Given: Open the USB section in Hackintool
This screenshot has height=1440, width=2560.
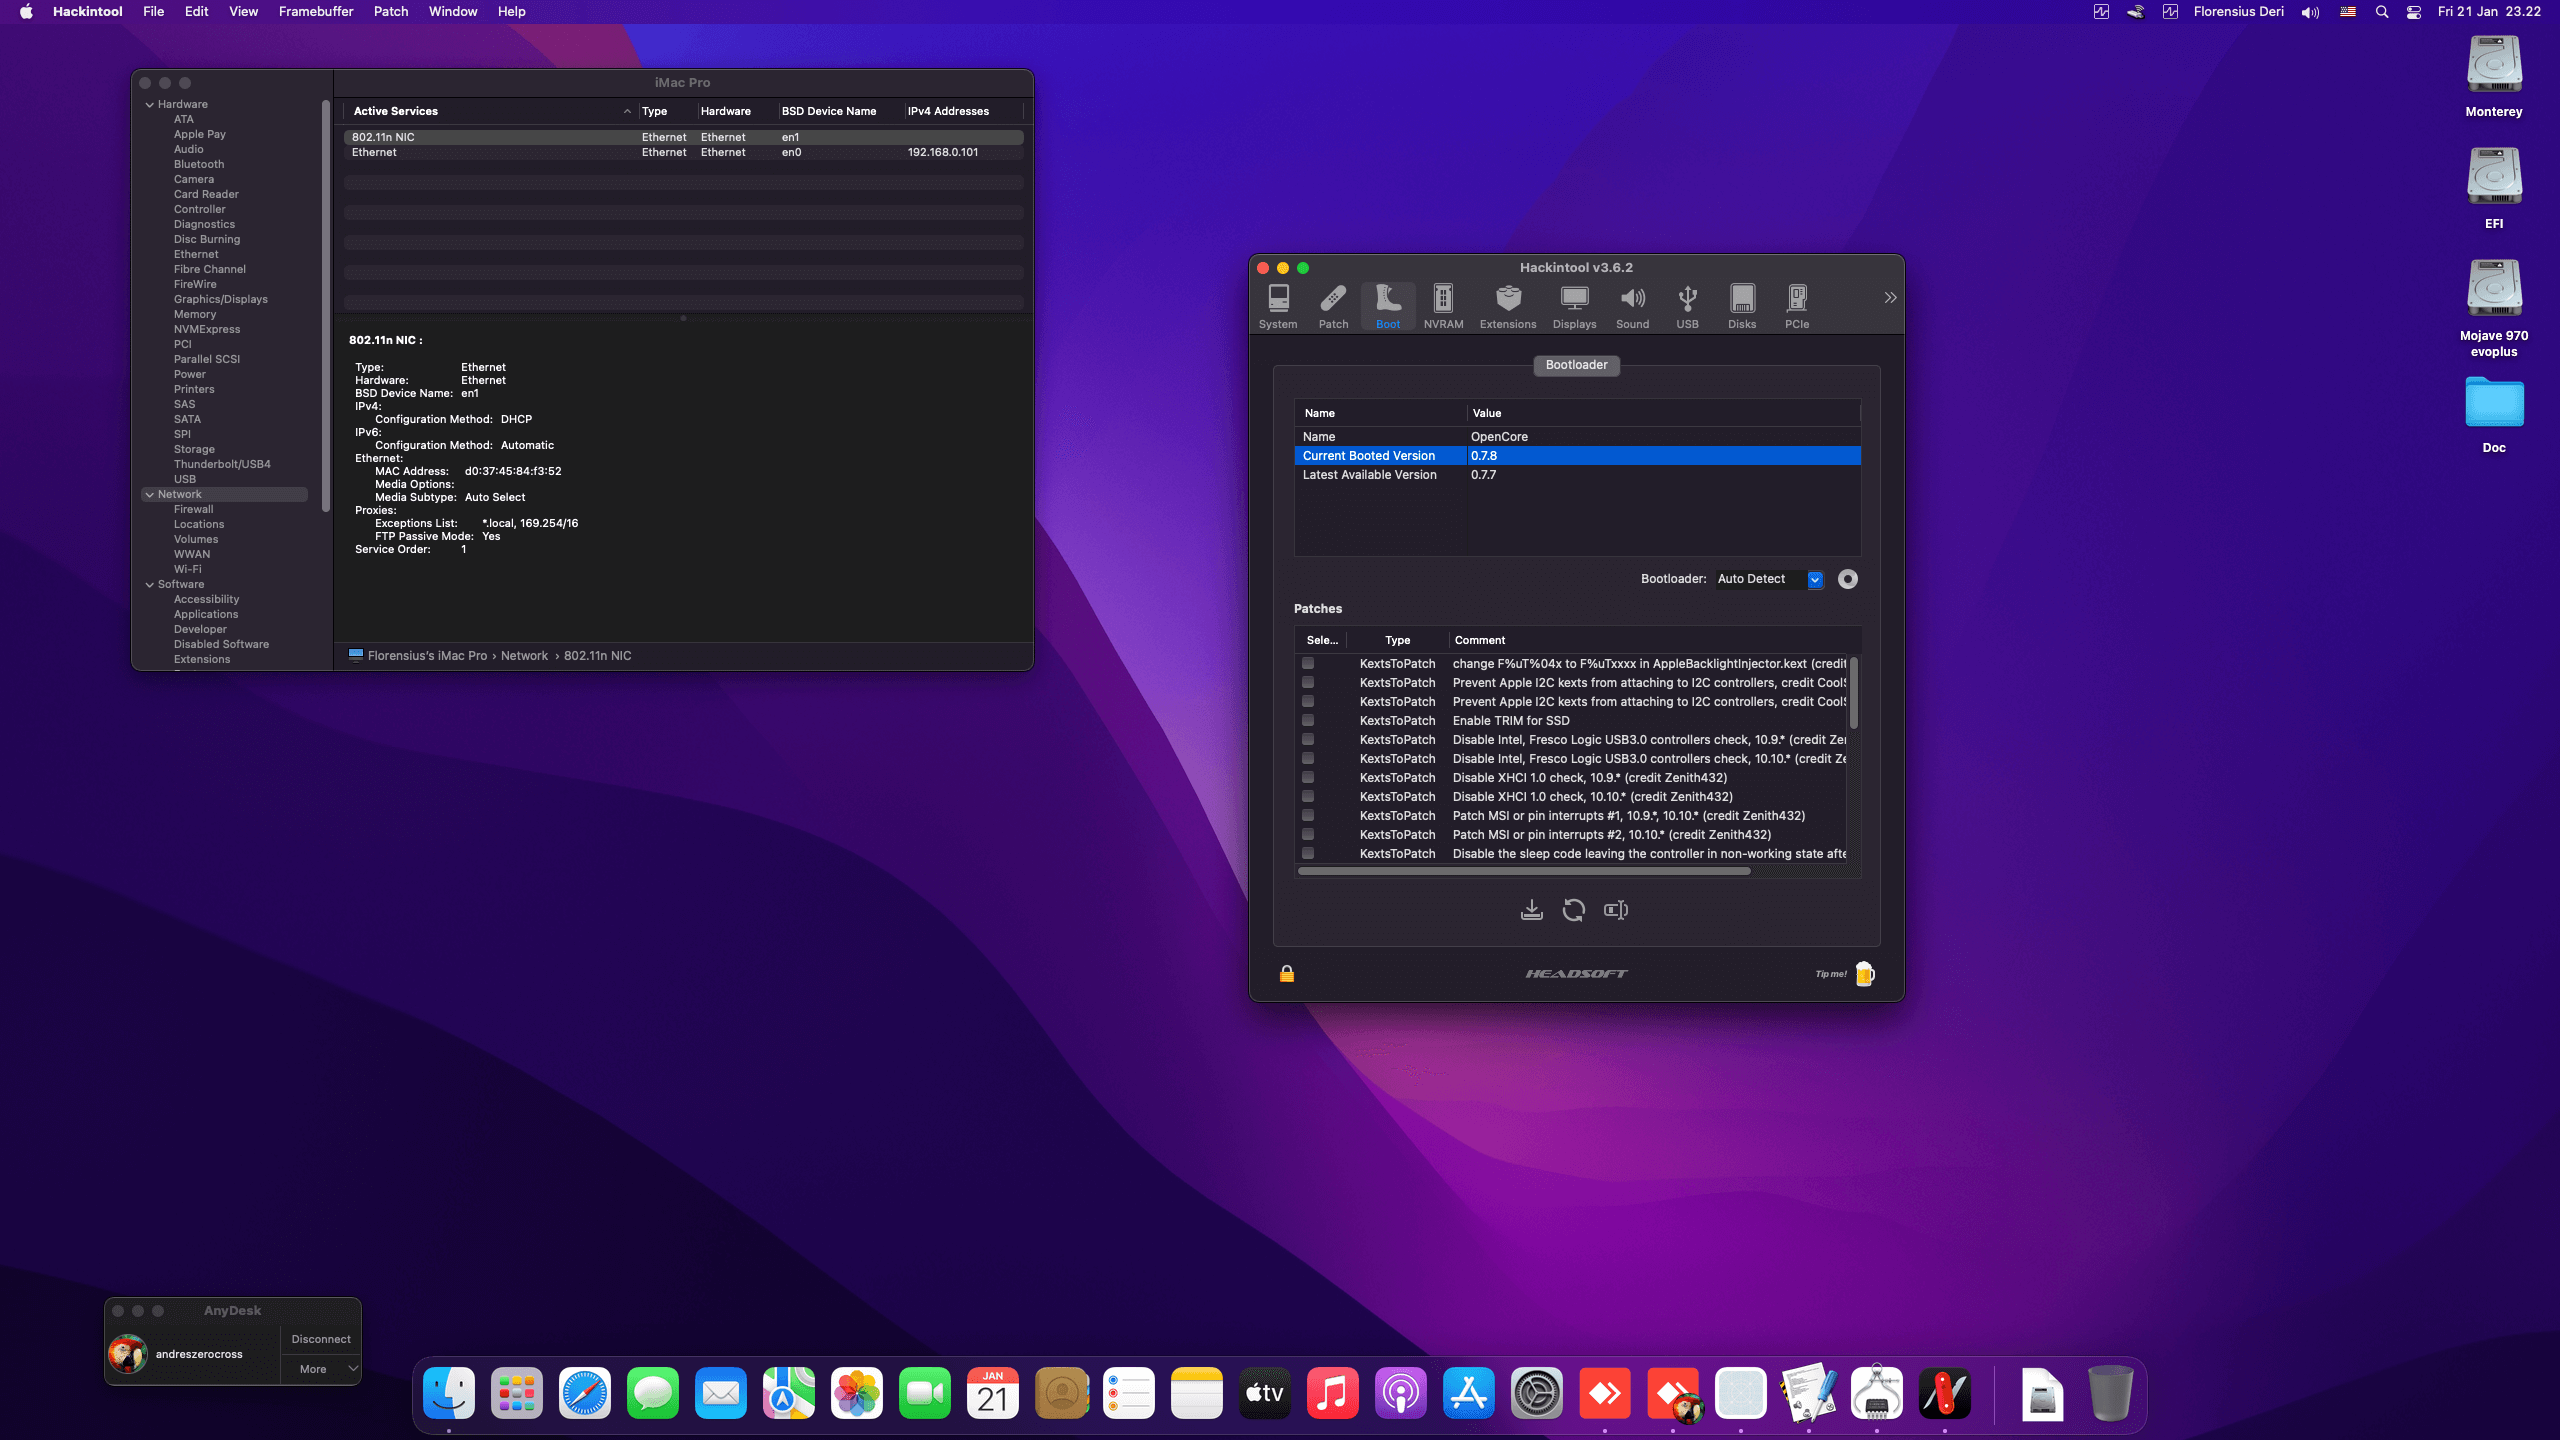Looking at the screenshot, I should pos(1687,305).
